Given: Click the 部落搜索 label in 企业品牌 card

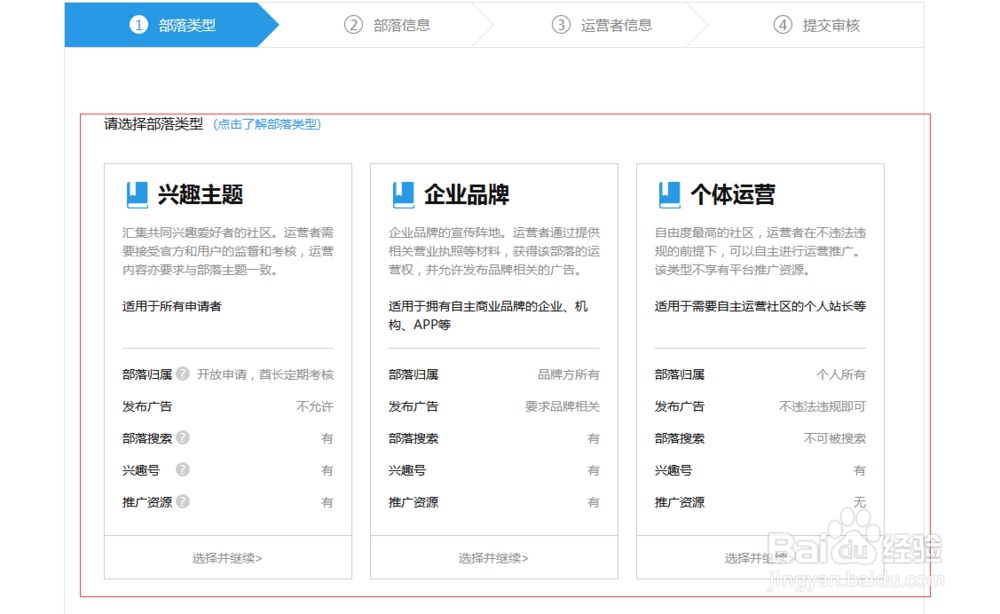Looking at the screenshot, I should click(x=413, y=438).
